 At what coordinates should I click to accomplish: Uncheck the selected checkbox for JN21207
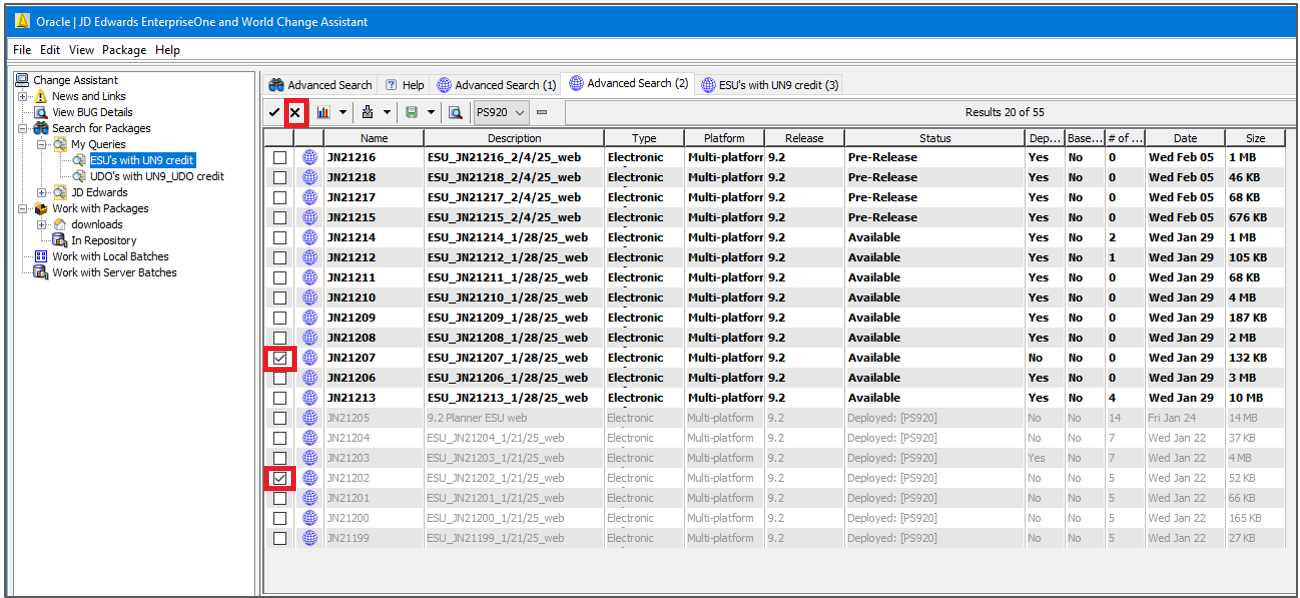click(x=280, y=357)
